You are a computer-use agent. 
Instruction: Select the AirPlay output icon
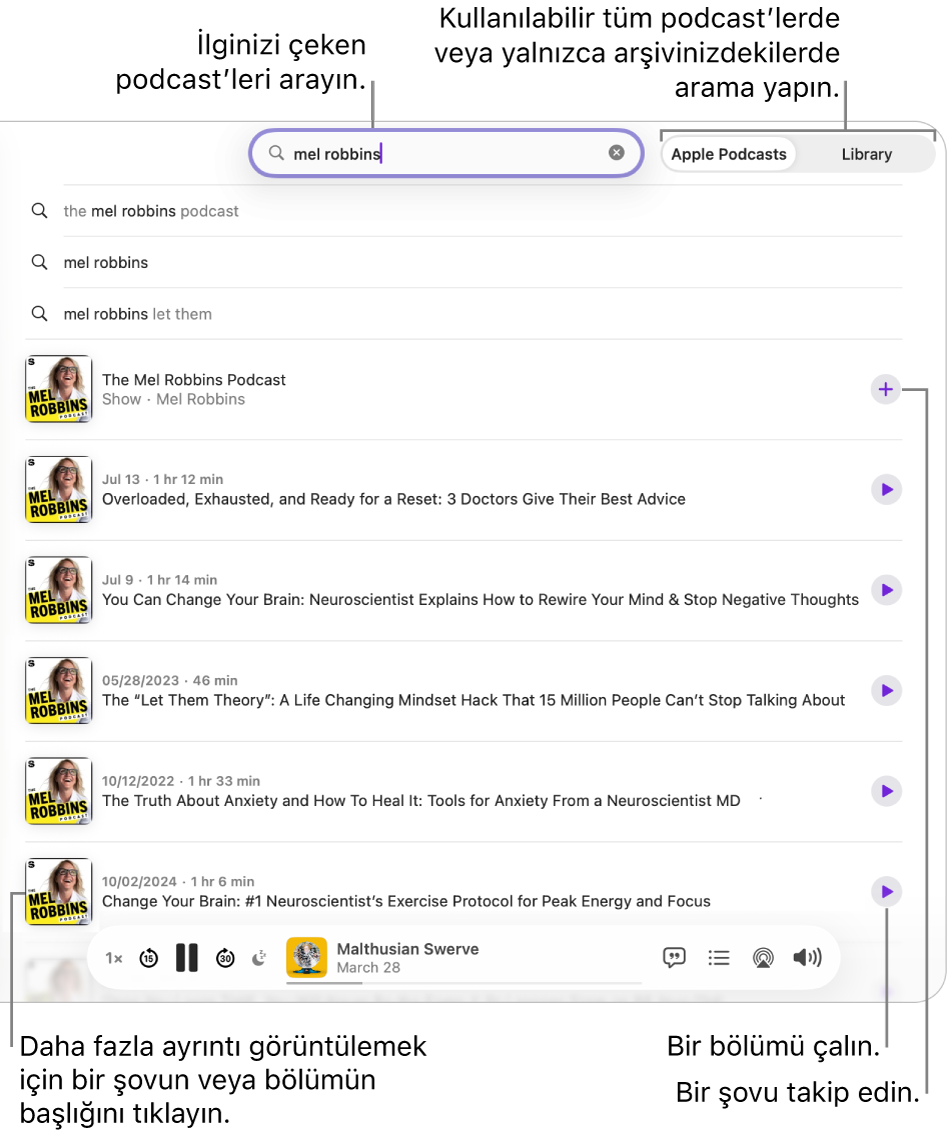pos(763,957)
